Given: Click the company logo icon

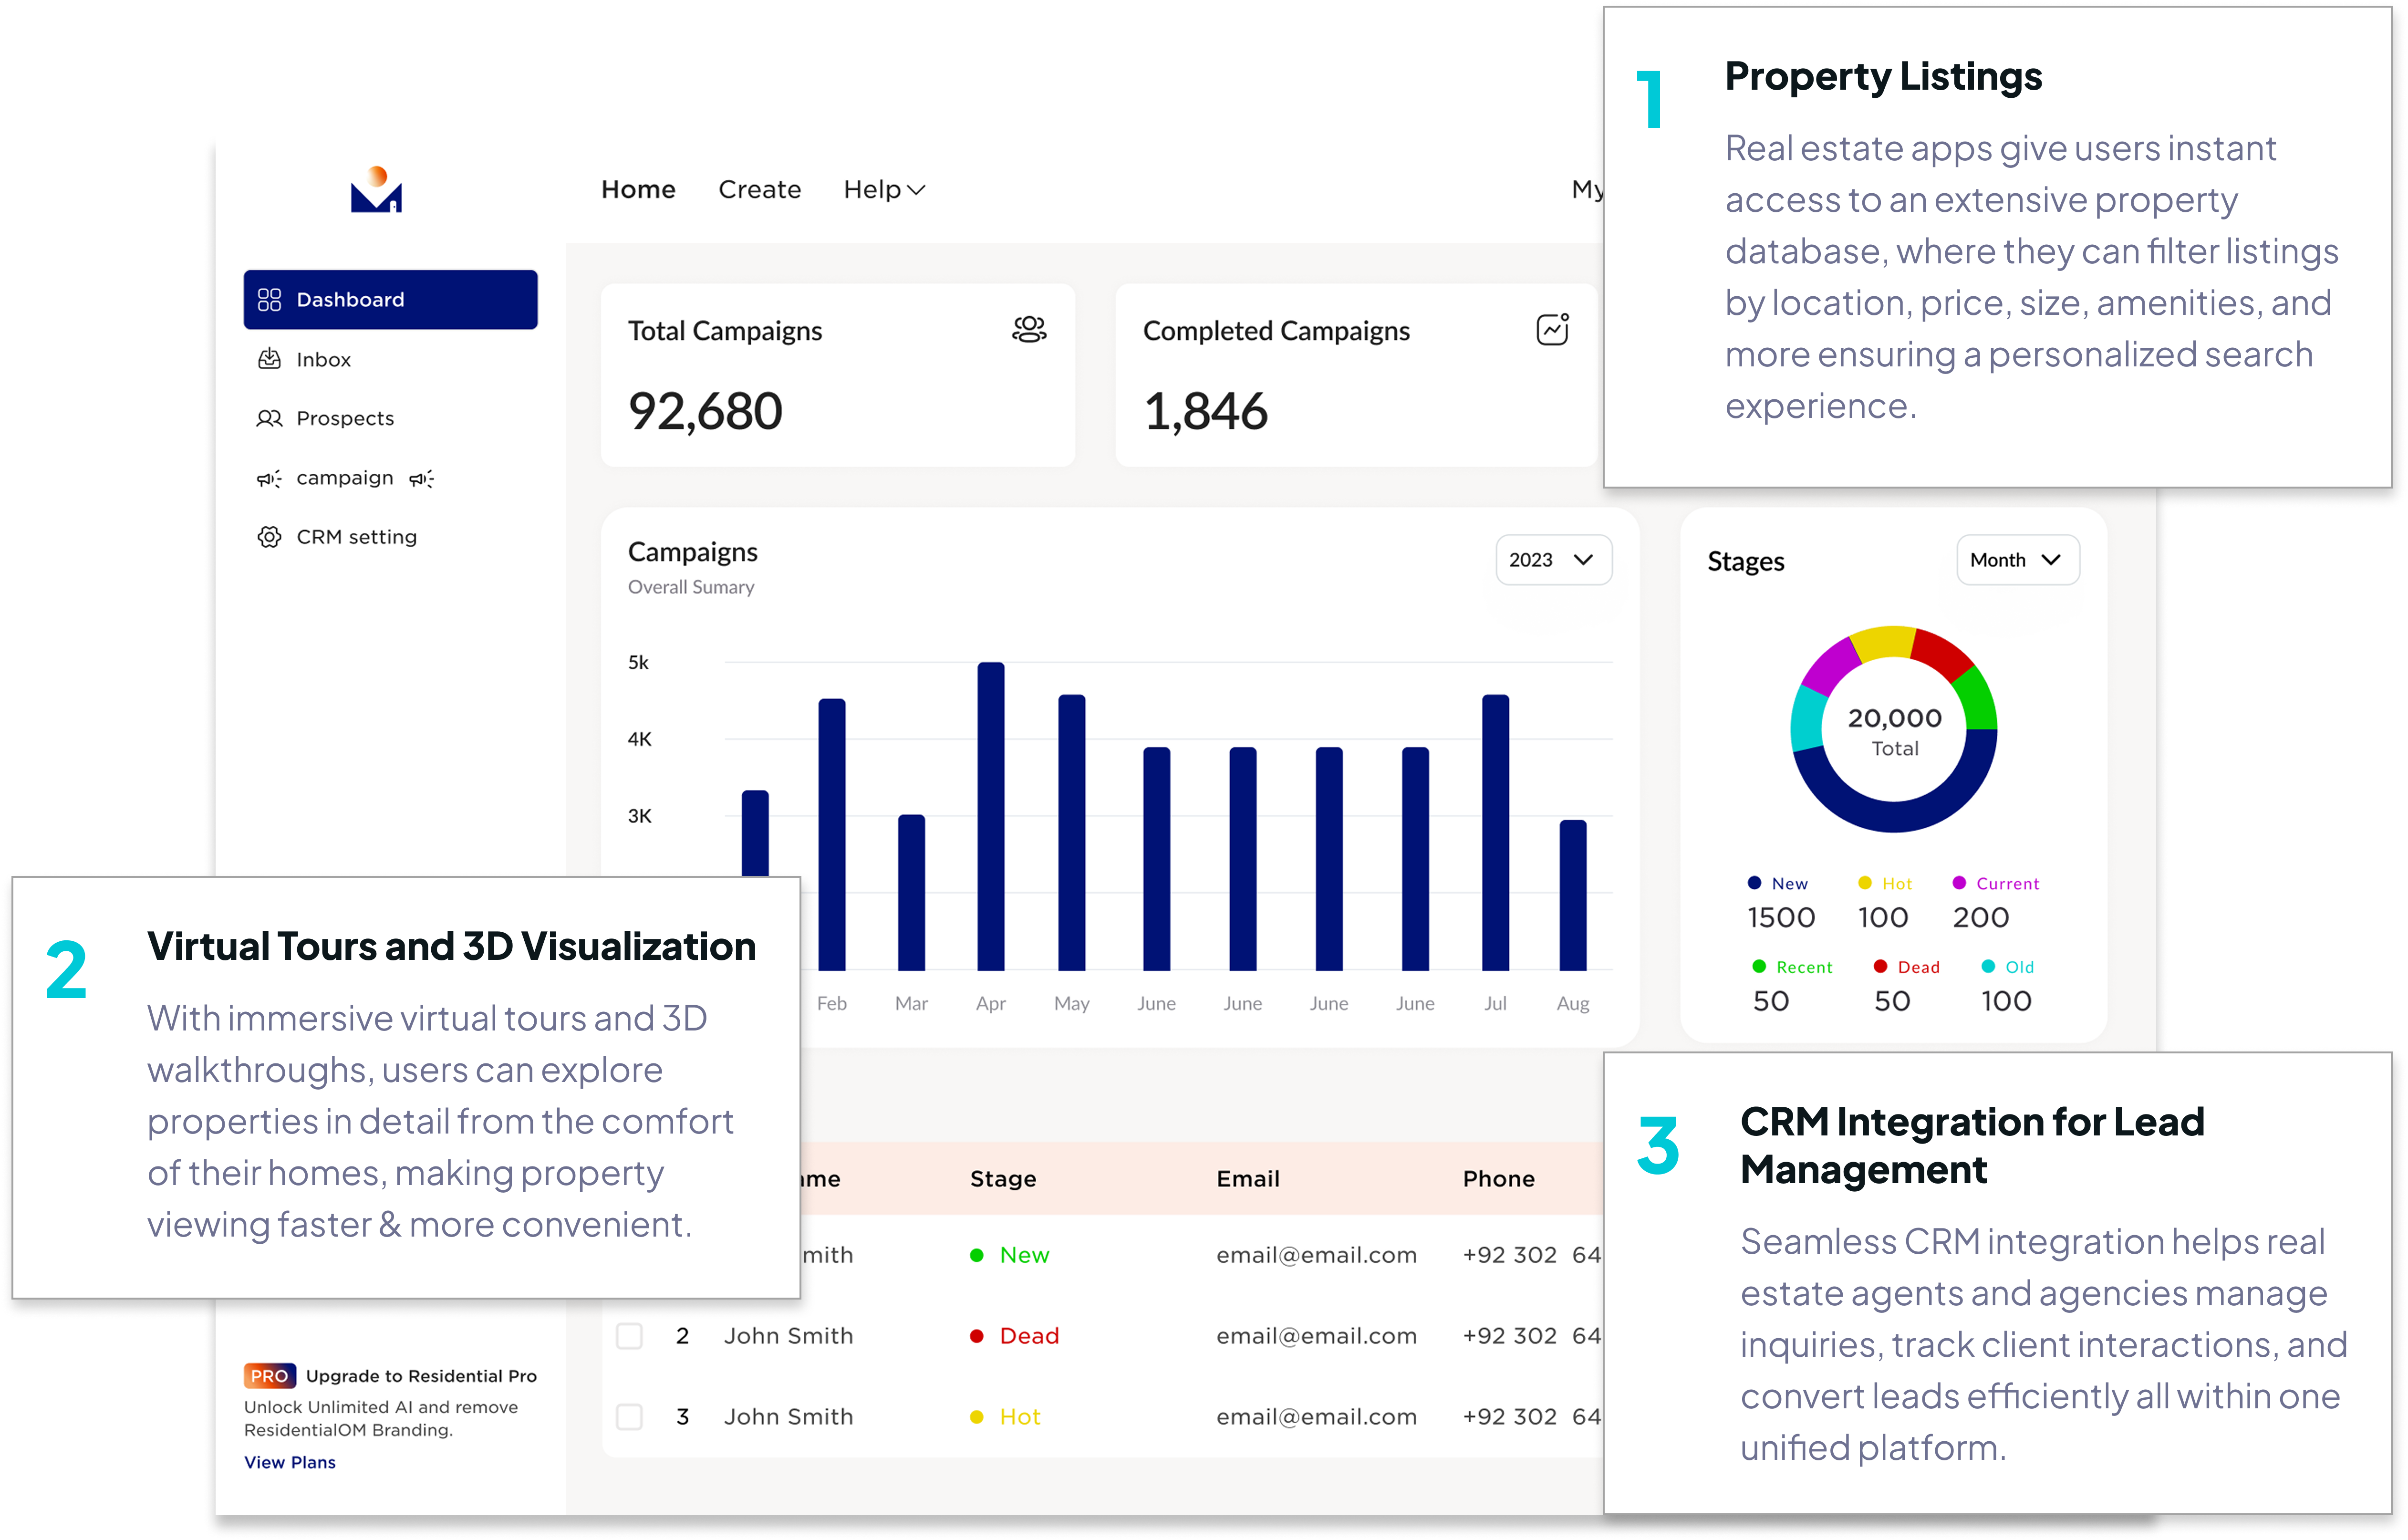Looking at the screenshot, I should 376,190.
